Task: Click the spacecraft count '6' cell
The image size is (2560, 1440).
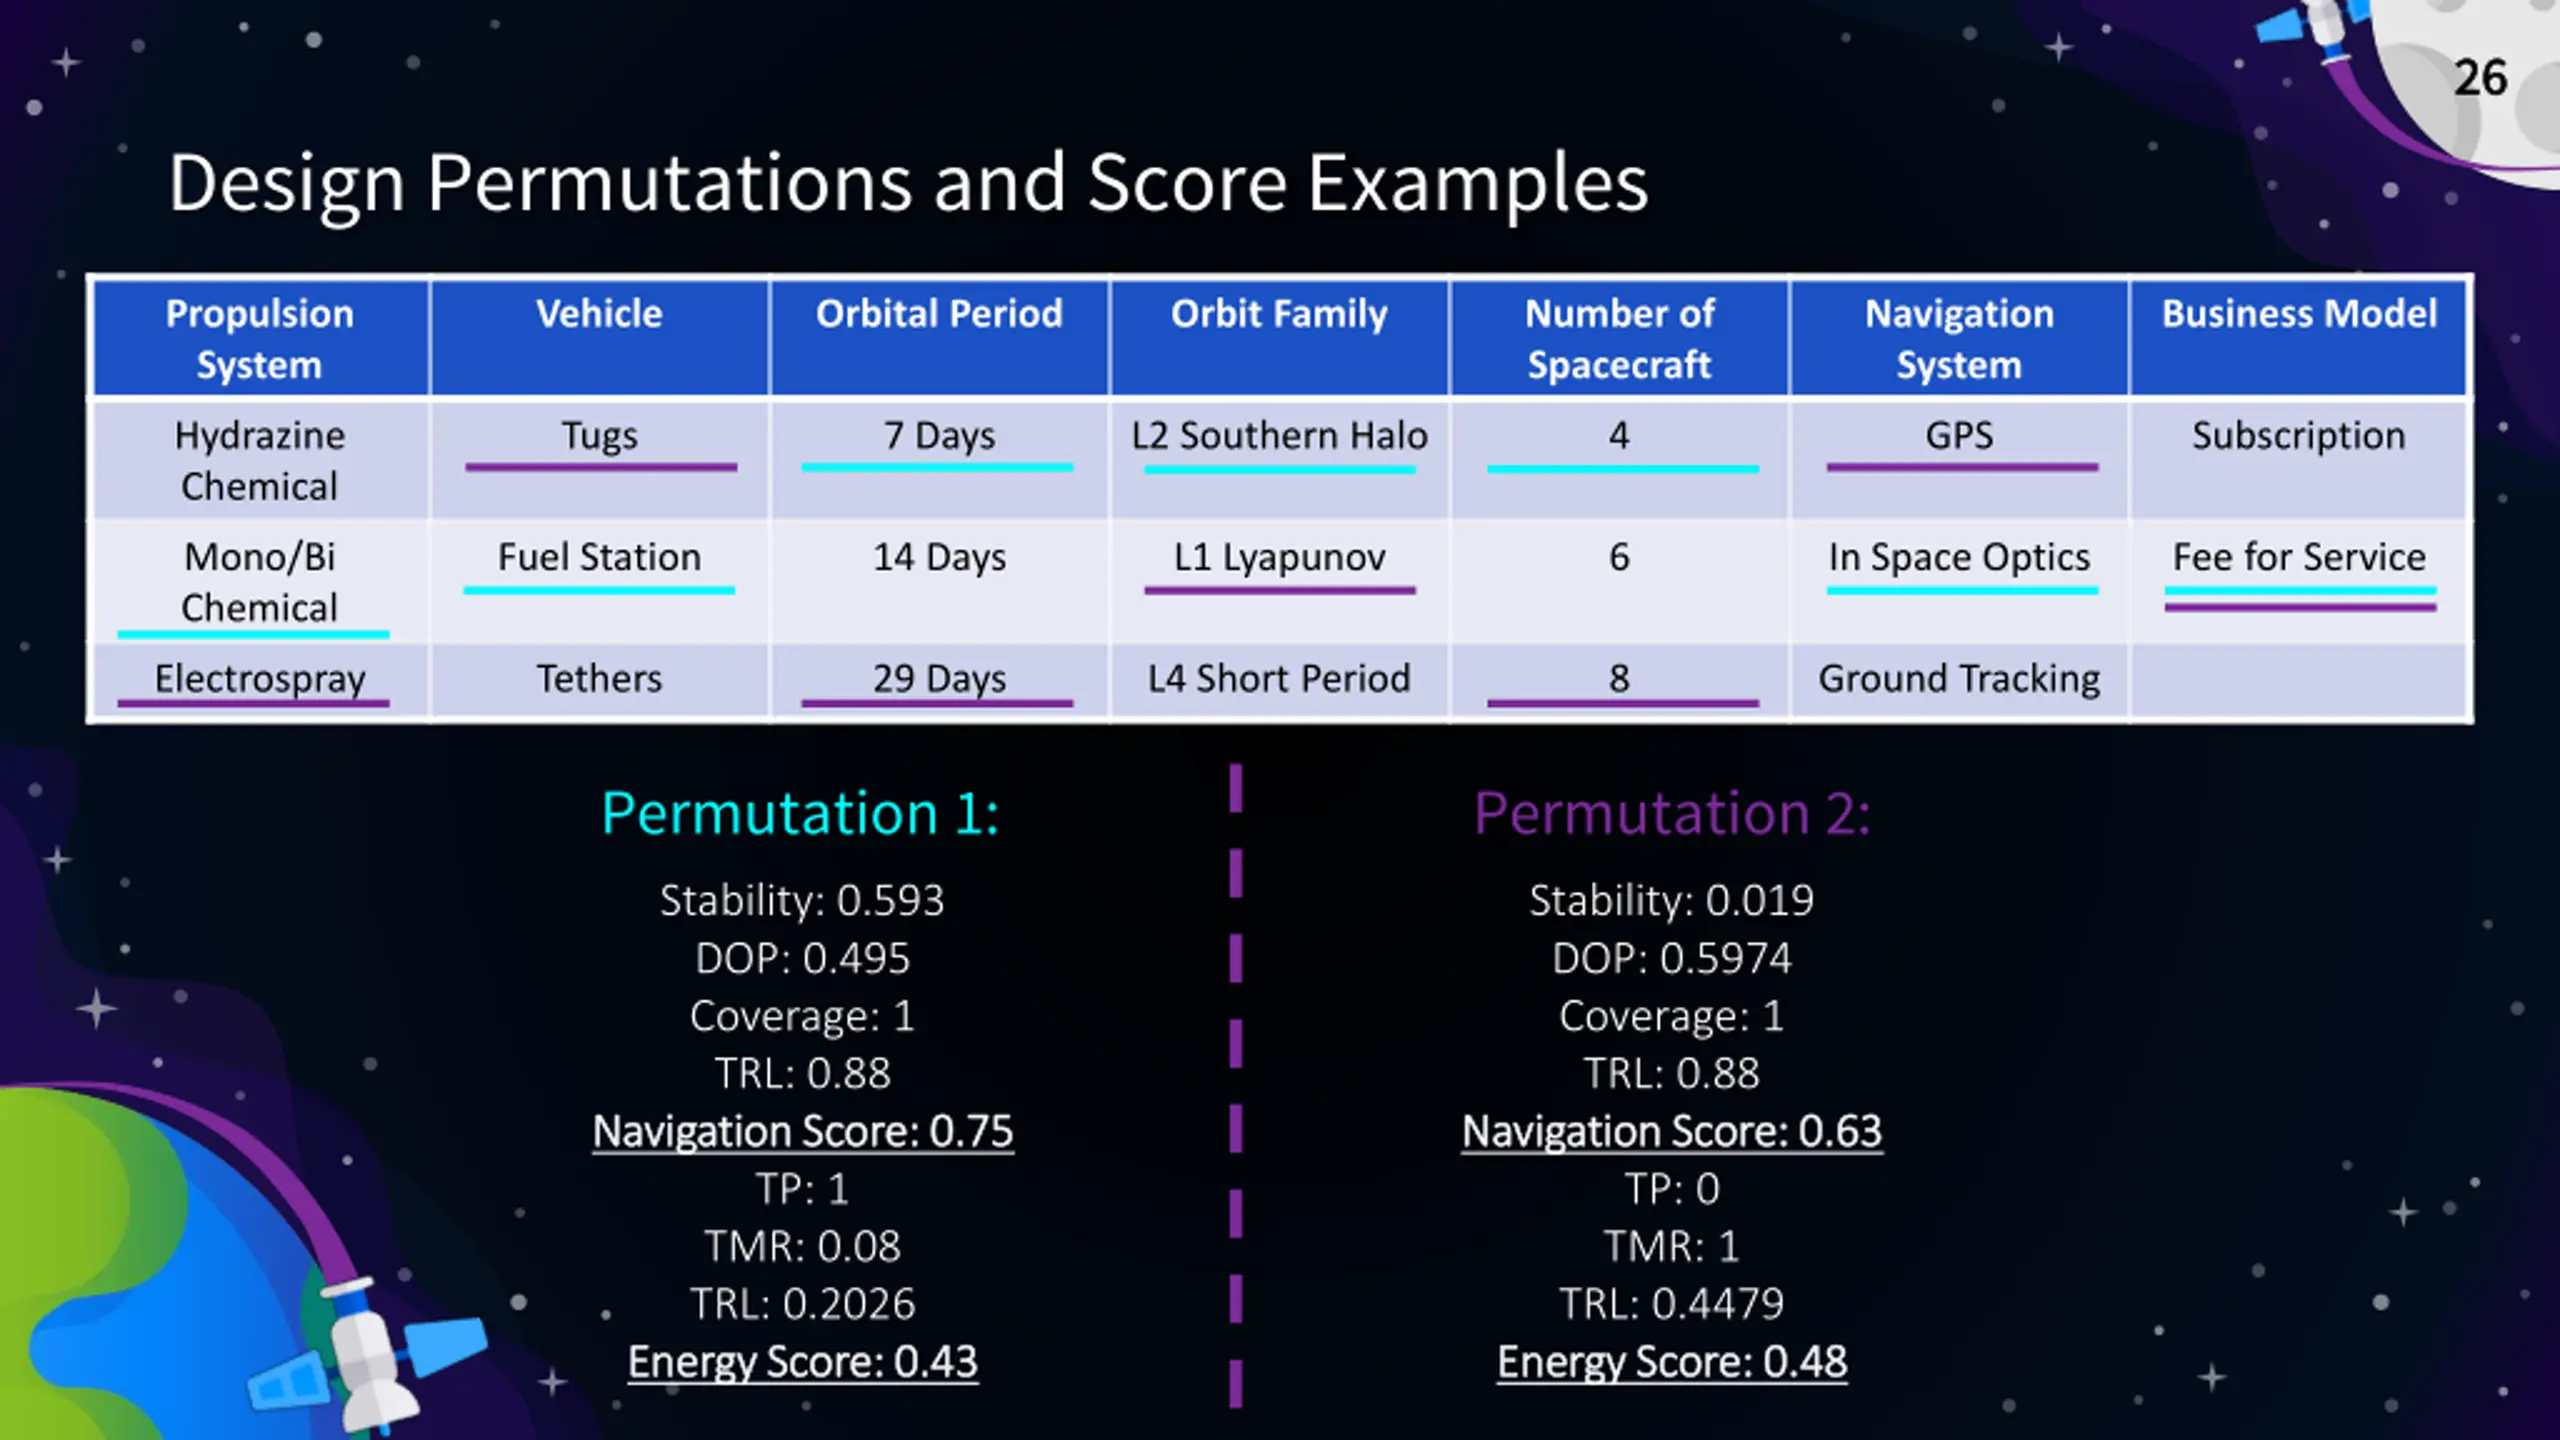Action: click(x=1619, y=582)
